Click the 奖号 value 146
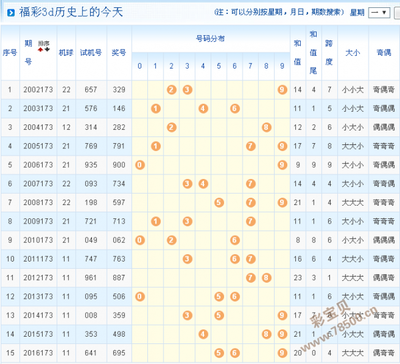Image resolution: width=400 pixels, height=364 pixels. point(119,108)
